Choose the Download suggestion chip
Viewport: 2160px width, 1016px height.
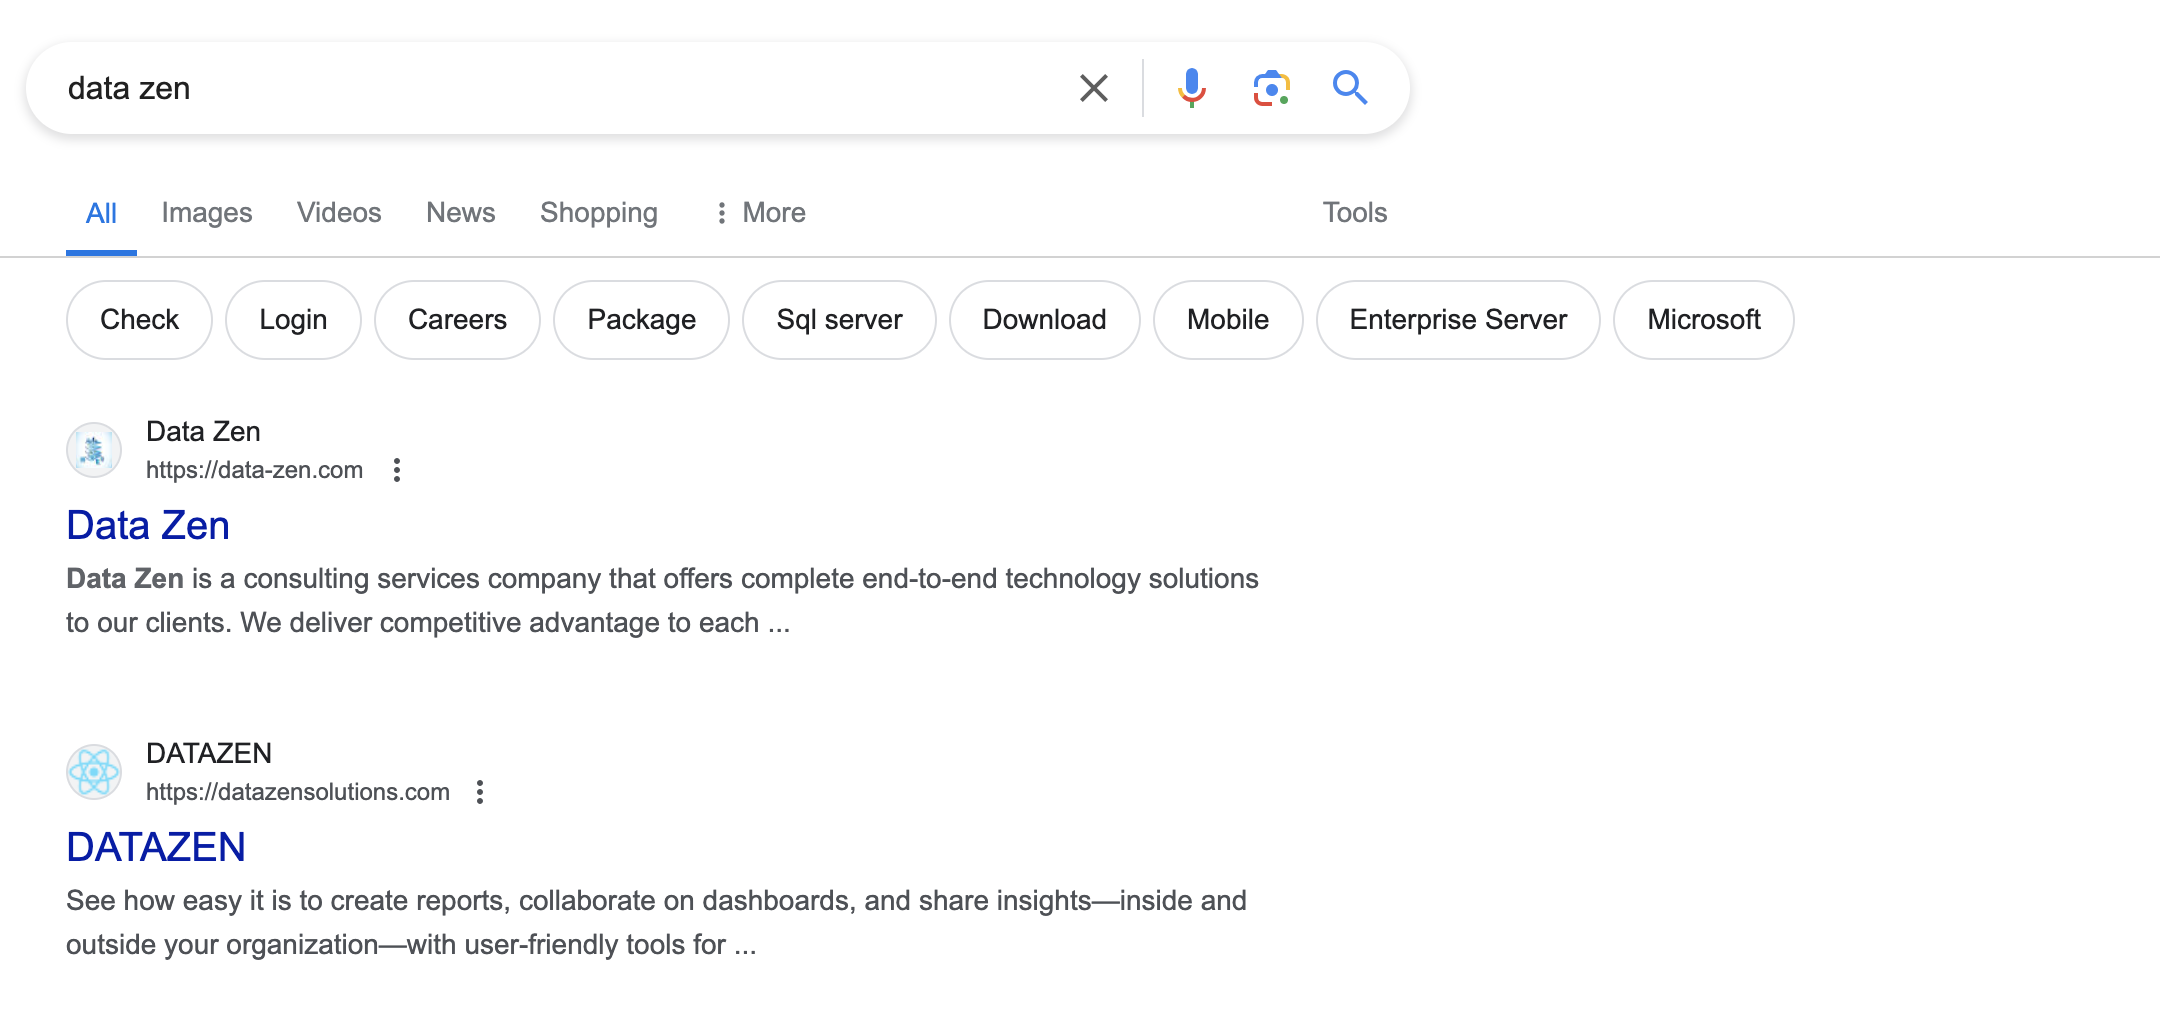click(1044, 320)
